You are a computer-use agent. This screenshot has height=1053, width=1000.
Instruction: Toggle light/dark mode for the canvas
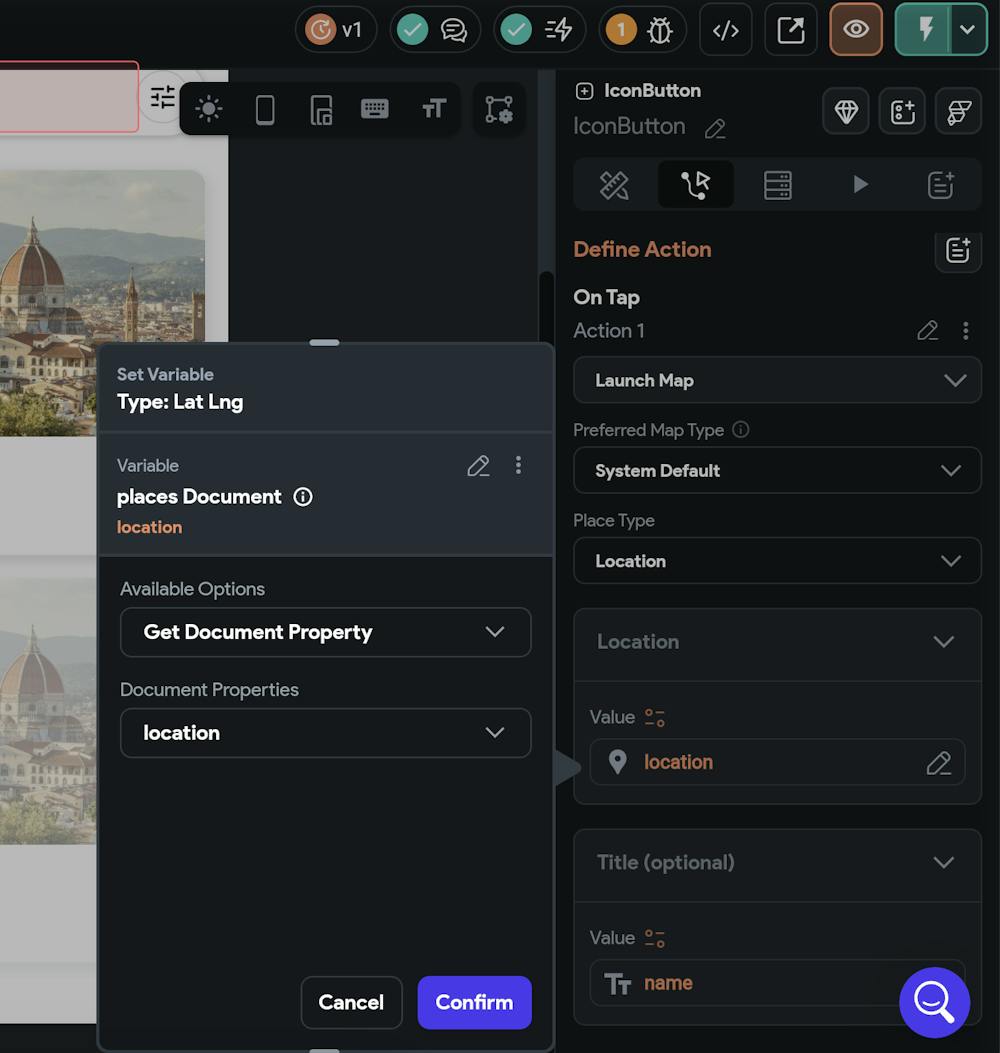(x=207, y=110)
